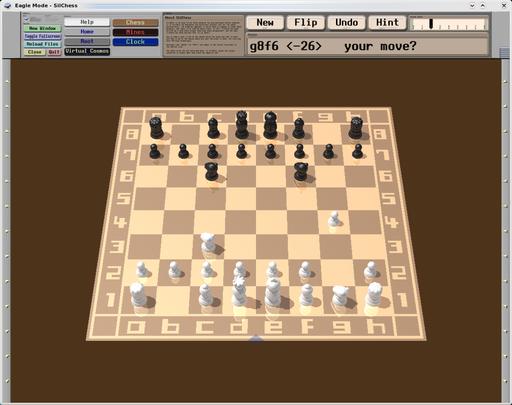The height and width of the screenshot is (405, 512).
Task: Select the white king on e1
Action: pos(273,293)
